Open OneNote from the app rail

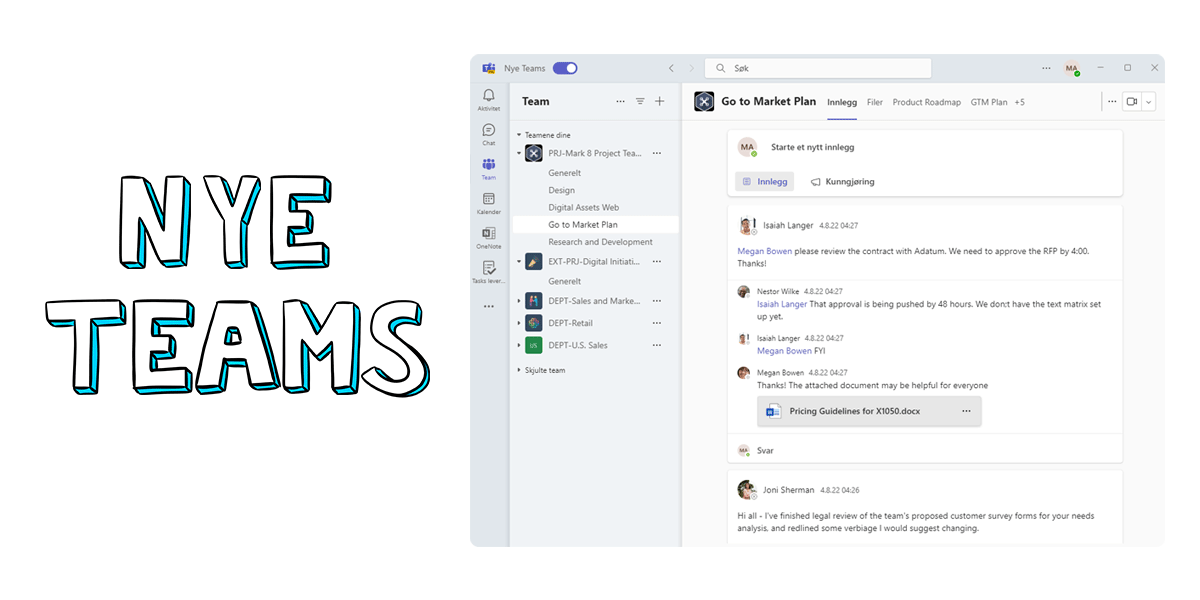(488, 233)
